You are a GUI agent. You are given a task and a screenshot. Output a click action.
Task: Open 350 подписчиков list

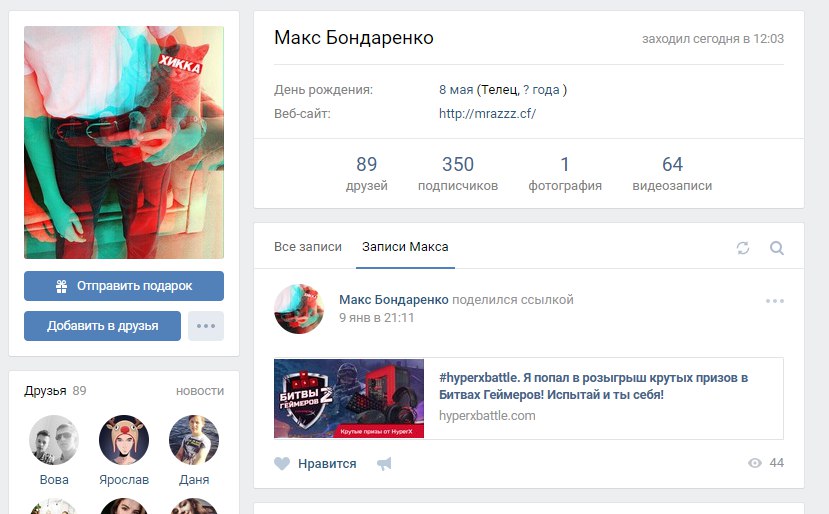[x=458, y=173]
